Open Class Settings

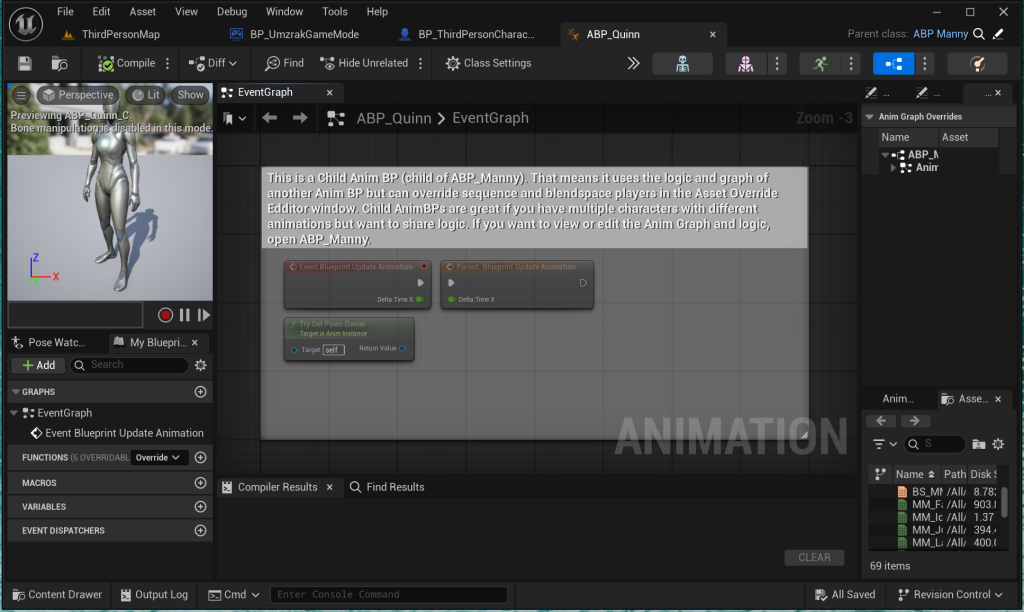coord(488,63)
